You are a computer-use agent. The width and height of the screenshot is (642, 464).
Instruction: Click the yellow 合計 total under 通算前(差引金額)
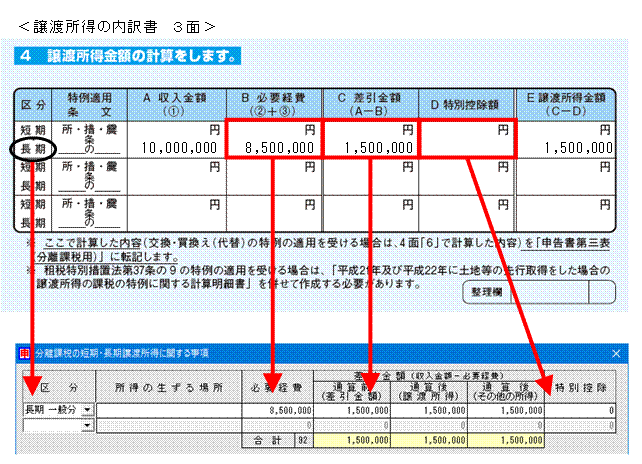[352, 440]
